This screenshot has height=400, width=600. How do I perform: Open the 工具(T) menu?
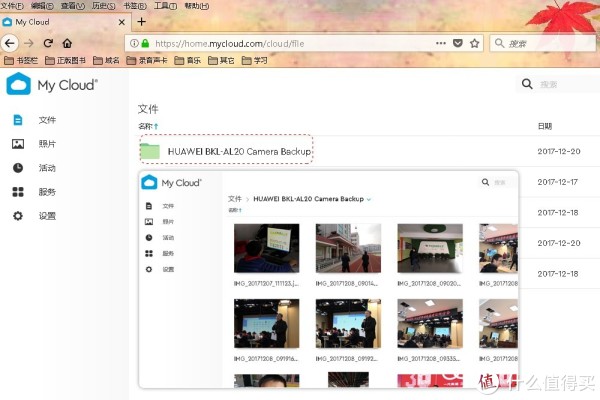165,6
